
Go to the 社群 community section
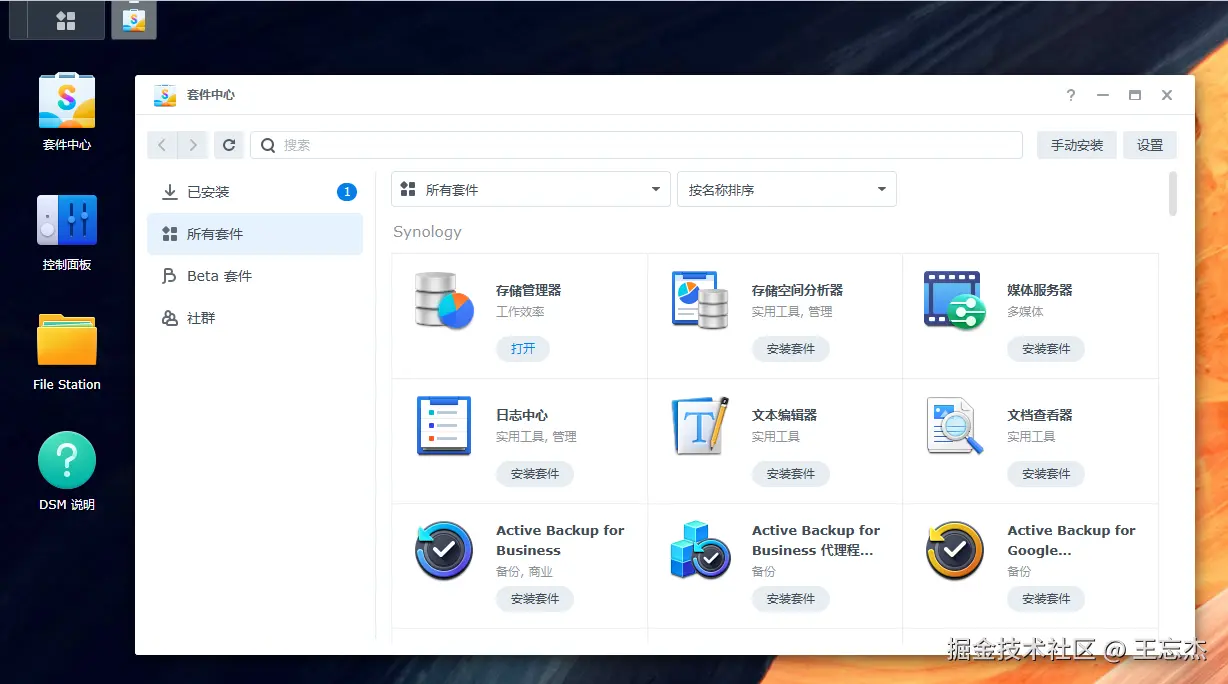(x=255, y=318)
